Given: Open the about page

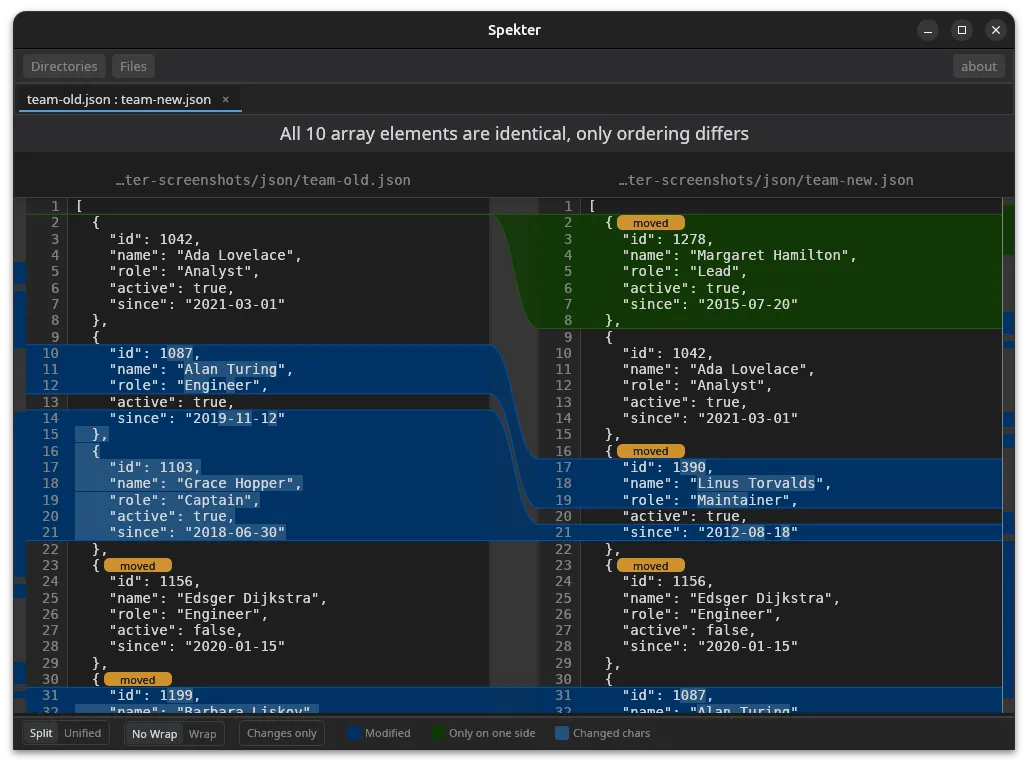Looking at the screenshot, I should pos(978,66).
